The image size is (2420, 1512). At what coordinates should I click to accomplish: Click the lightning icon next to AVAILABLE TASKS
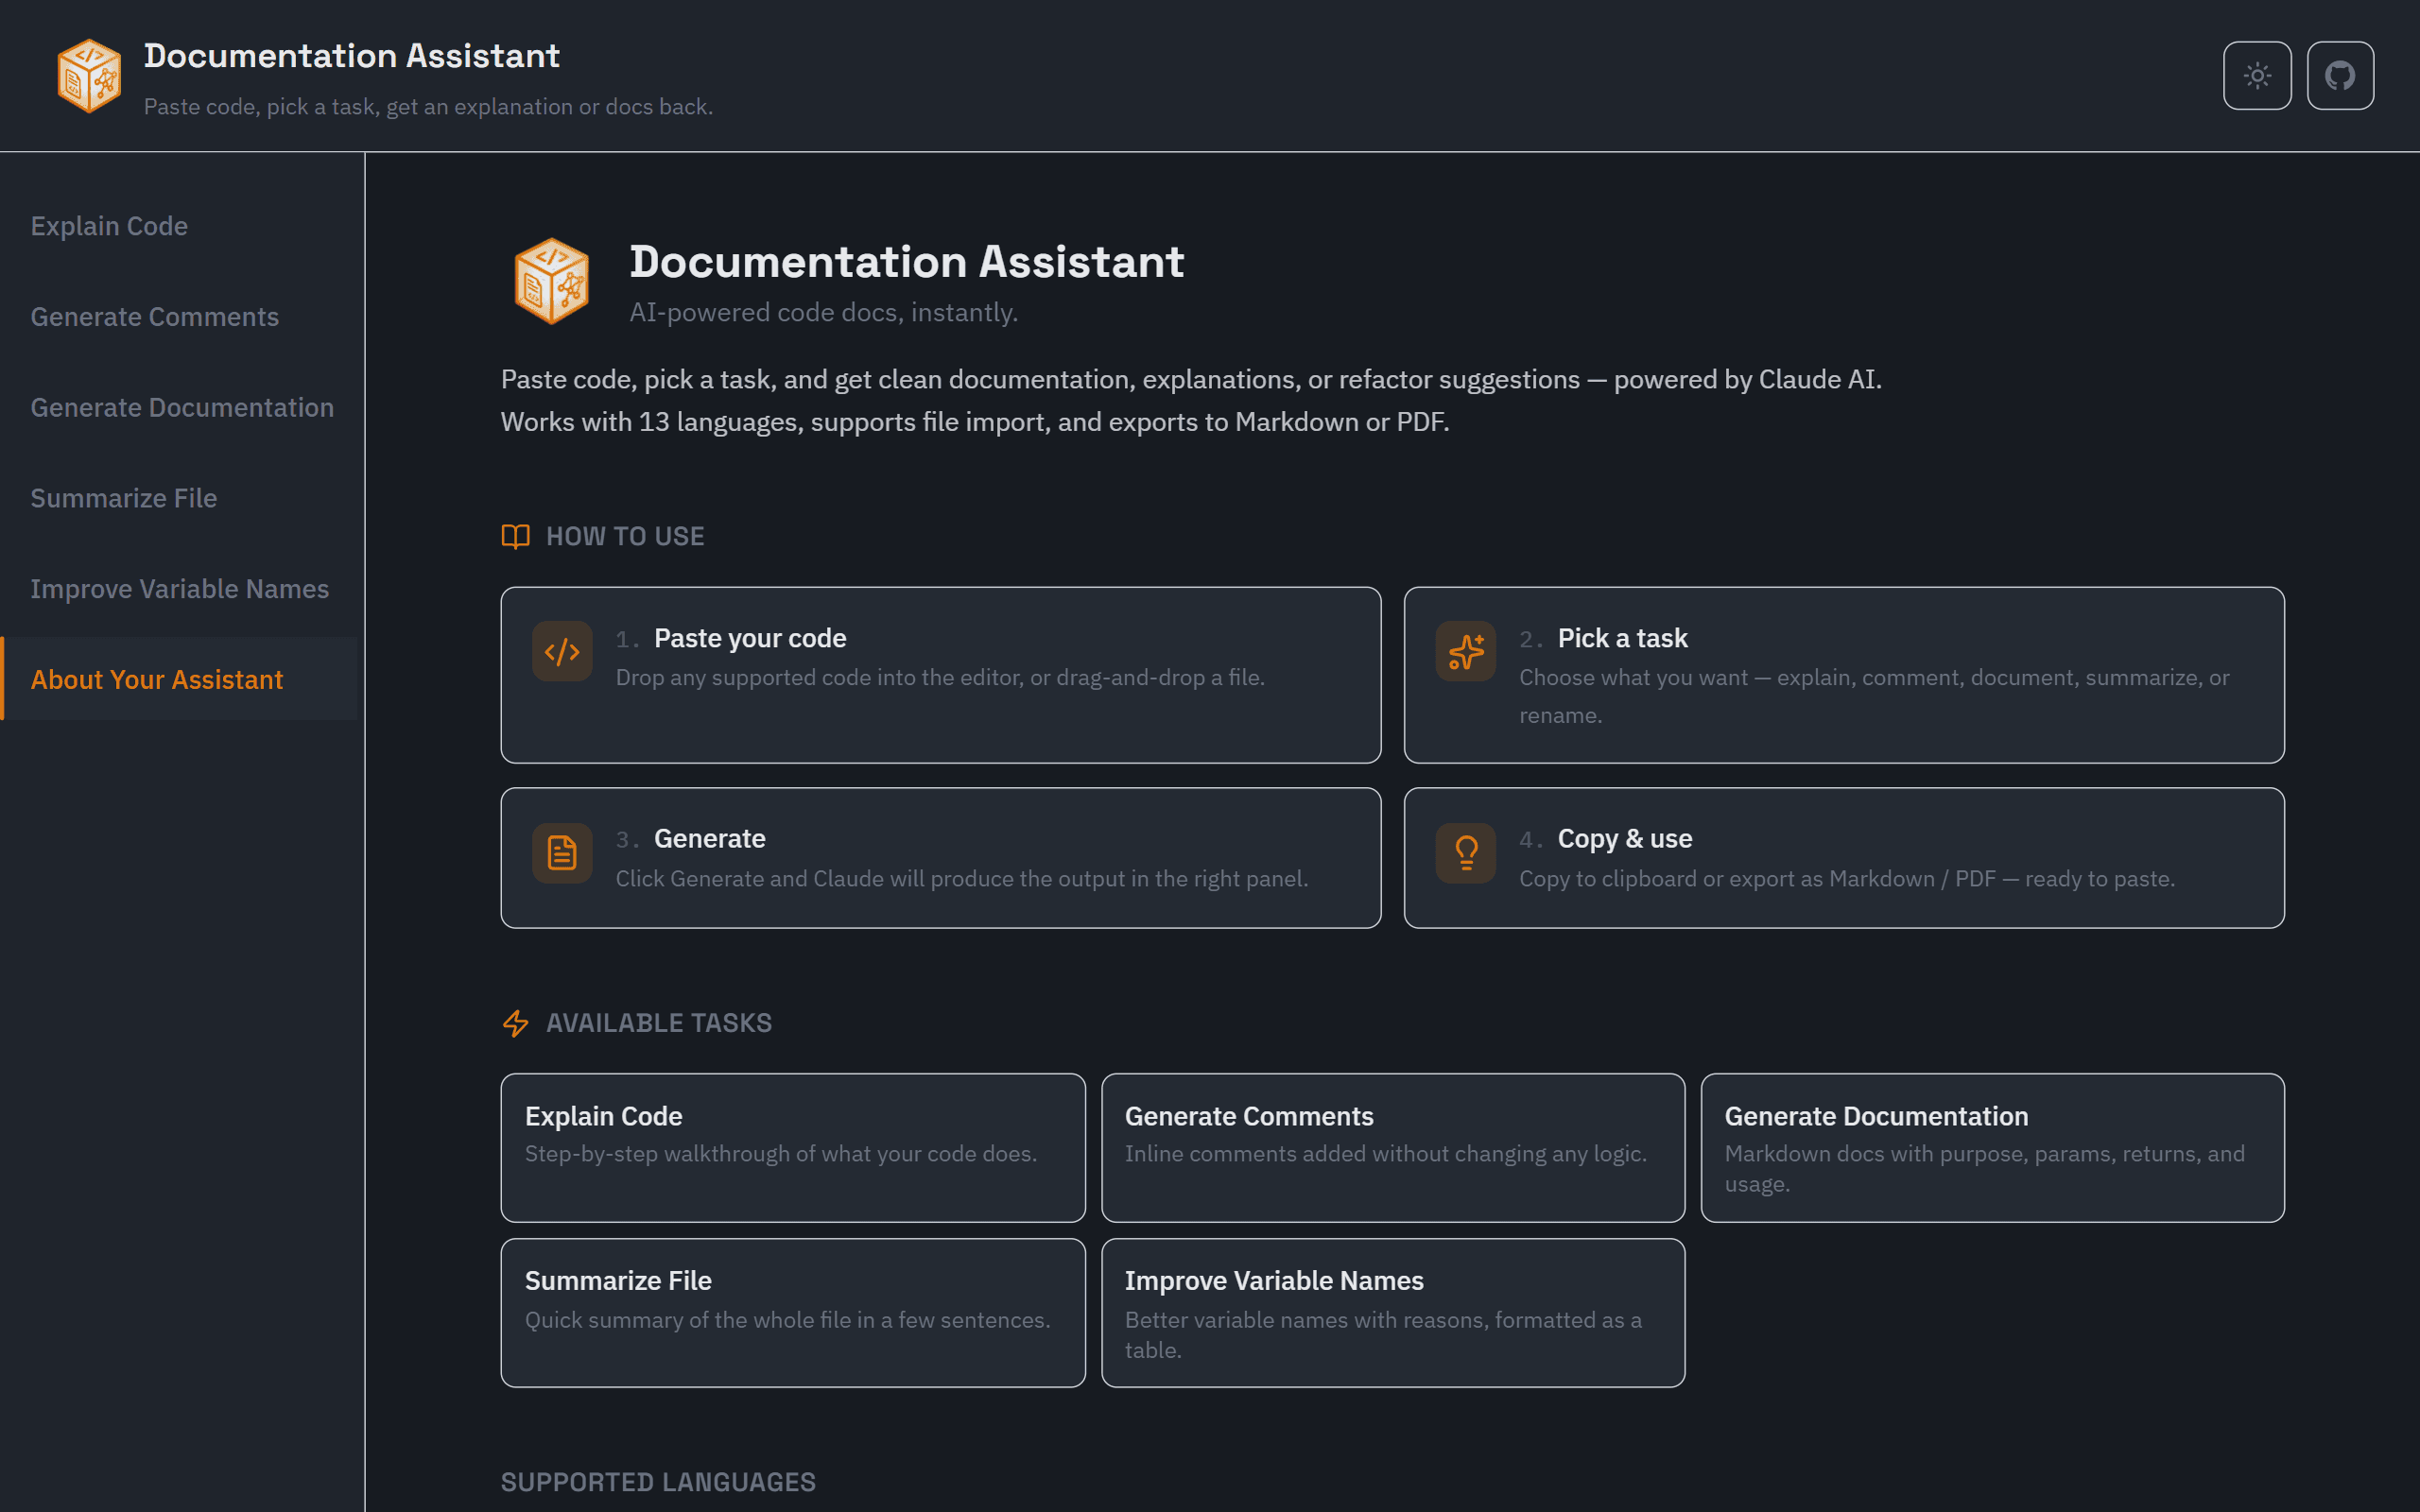tap(515, 1023)
